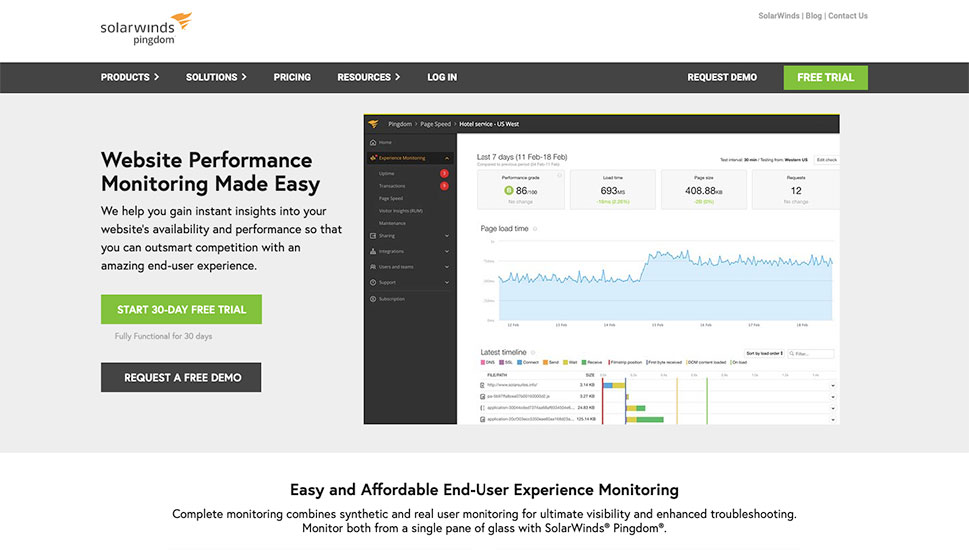Click the DNS pink legend swatch

(x=483, y=362)
